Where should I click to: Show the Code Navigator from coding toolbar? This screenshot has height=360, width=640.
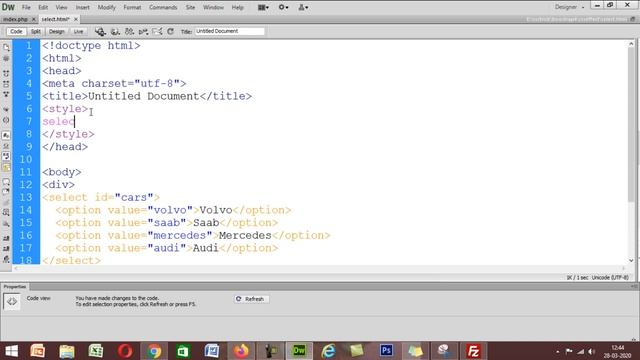(6, 59)
